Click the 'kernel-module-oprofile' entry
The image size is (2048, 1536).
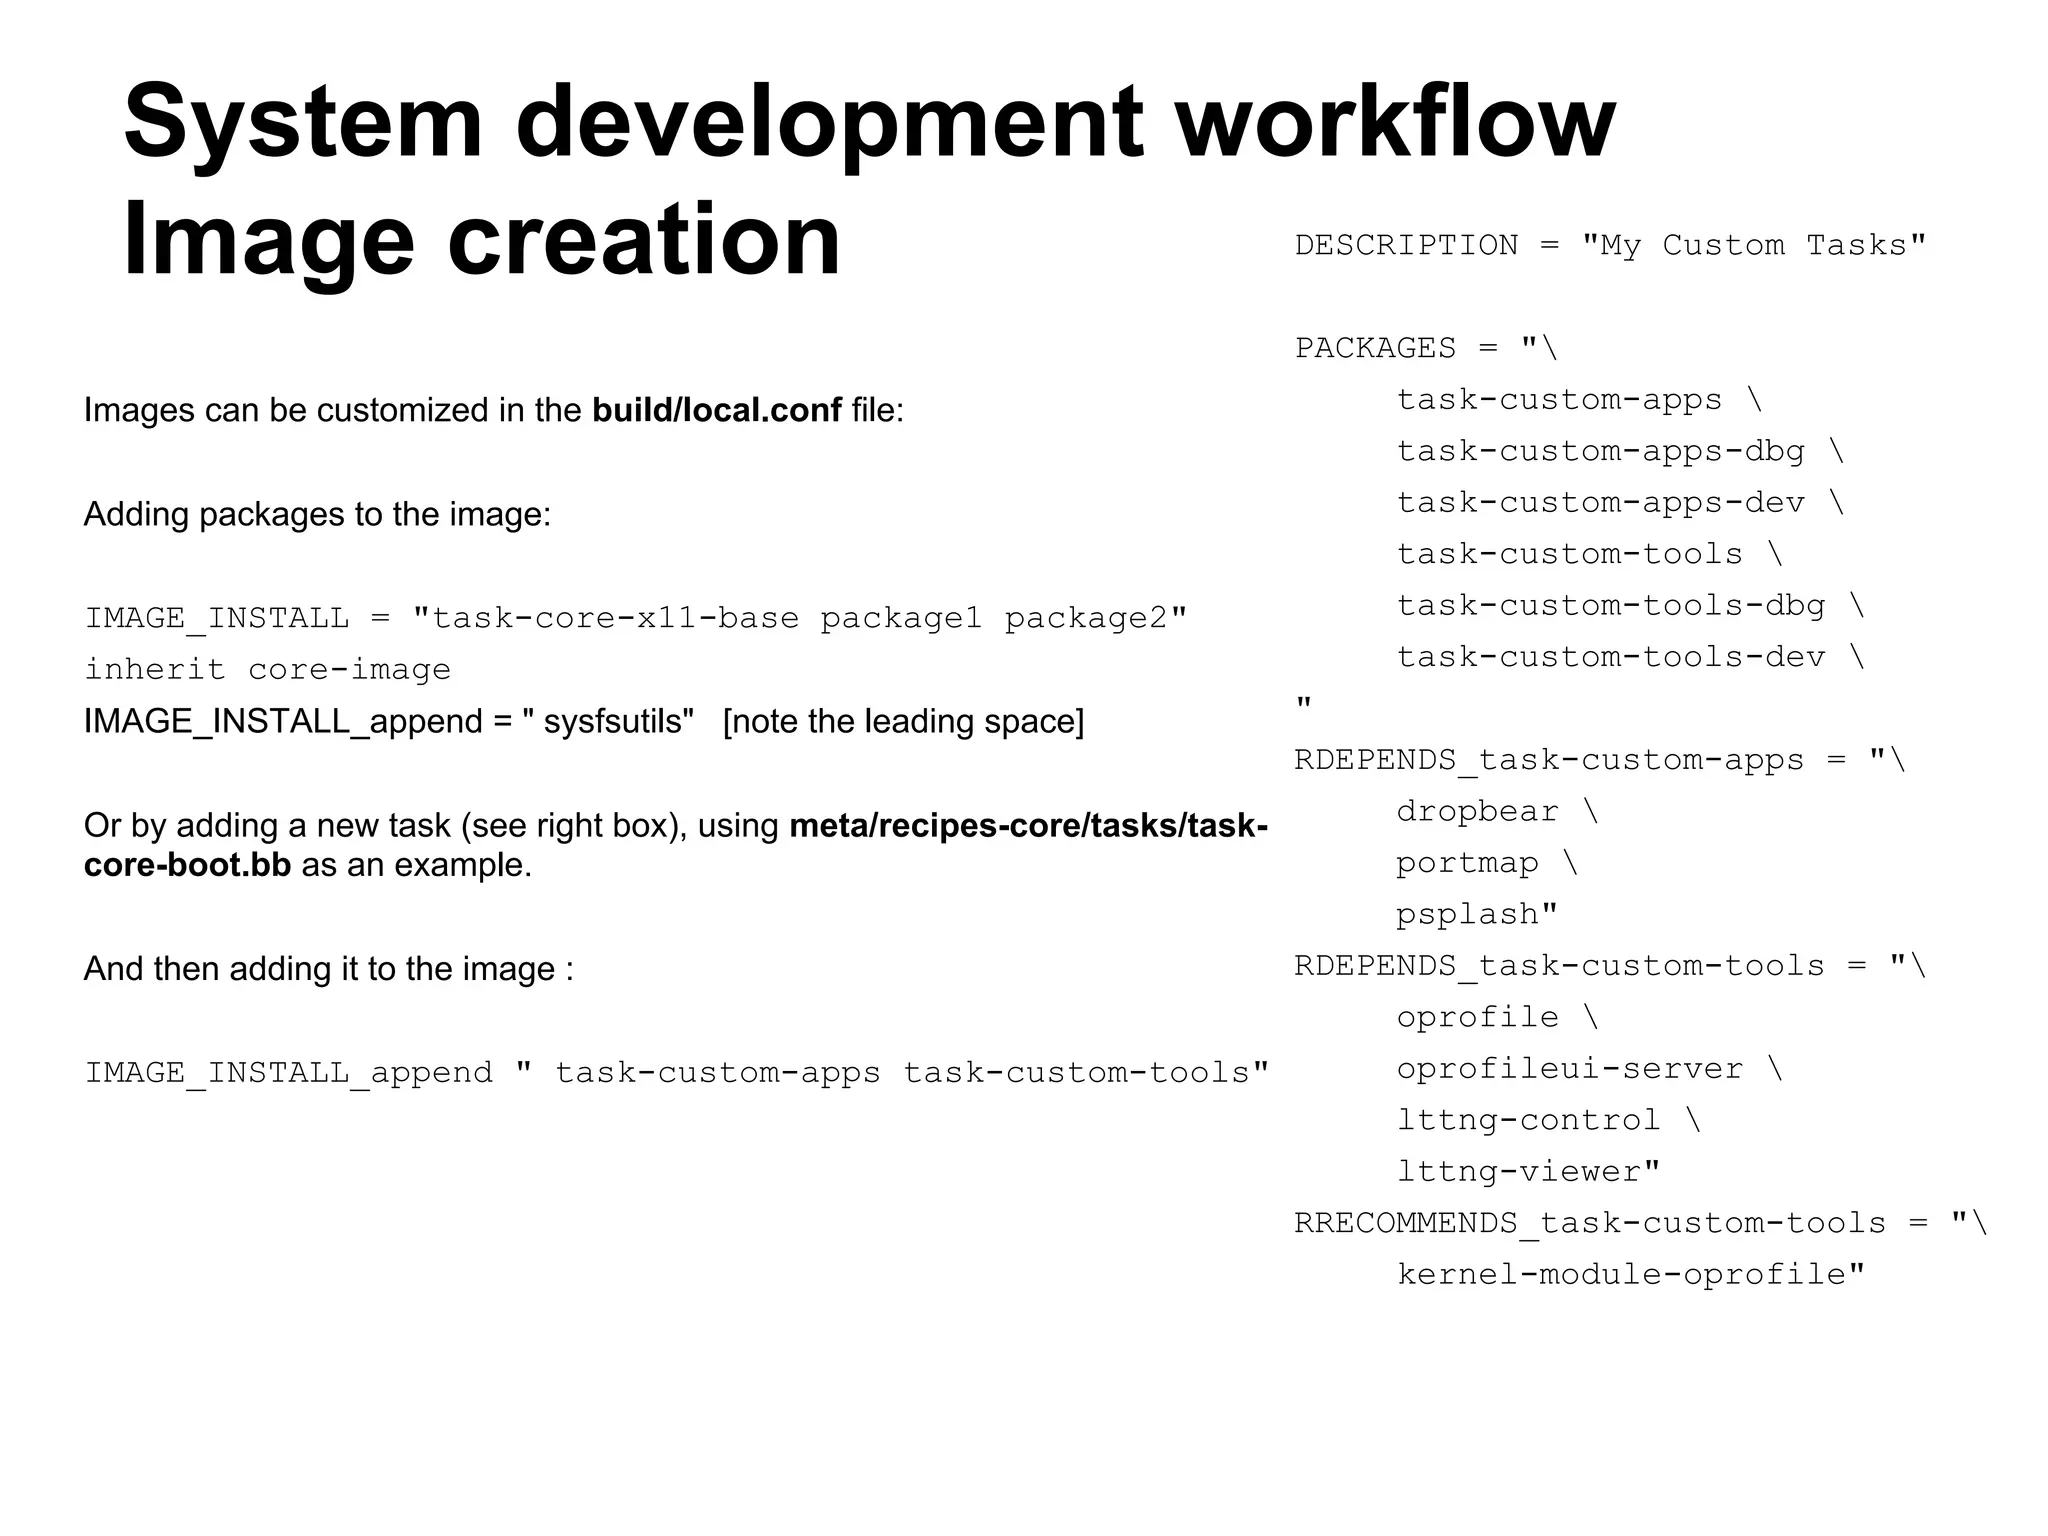point(1630,1275)
